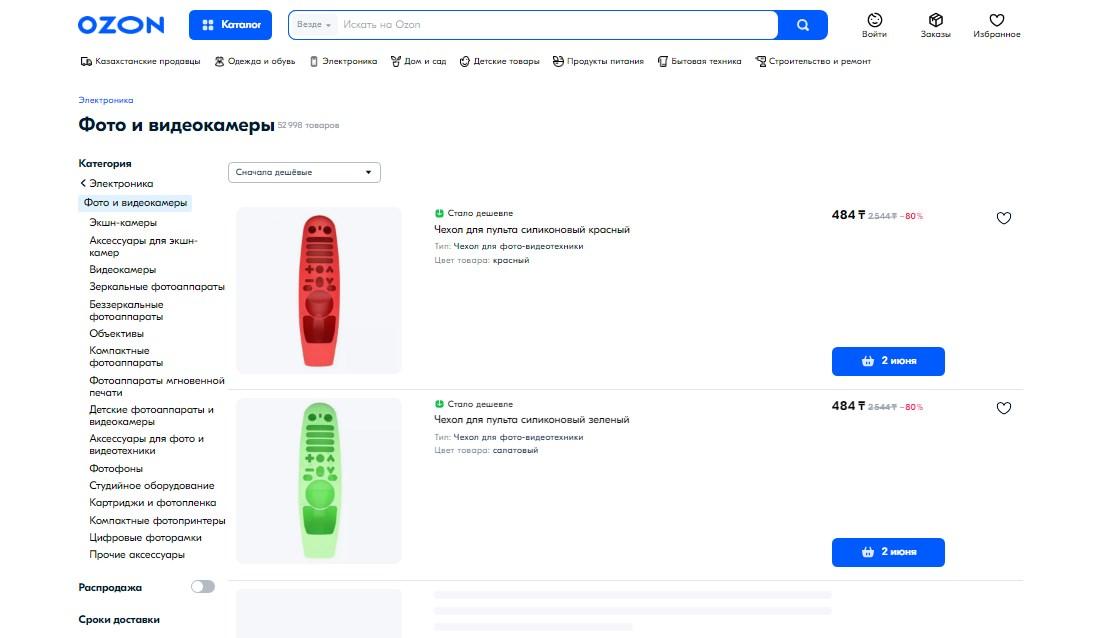Image resolution: width=1100 pixels, height=638 pixels.
Task: Add the red remote case to favorites
Action: coord(1004,218)
